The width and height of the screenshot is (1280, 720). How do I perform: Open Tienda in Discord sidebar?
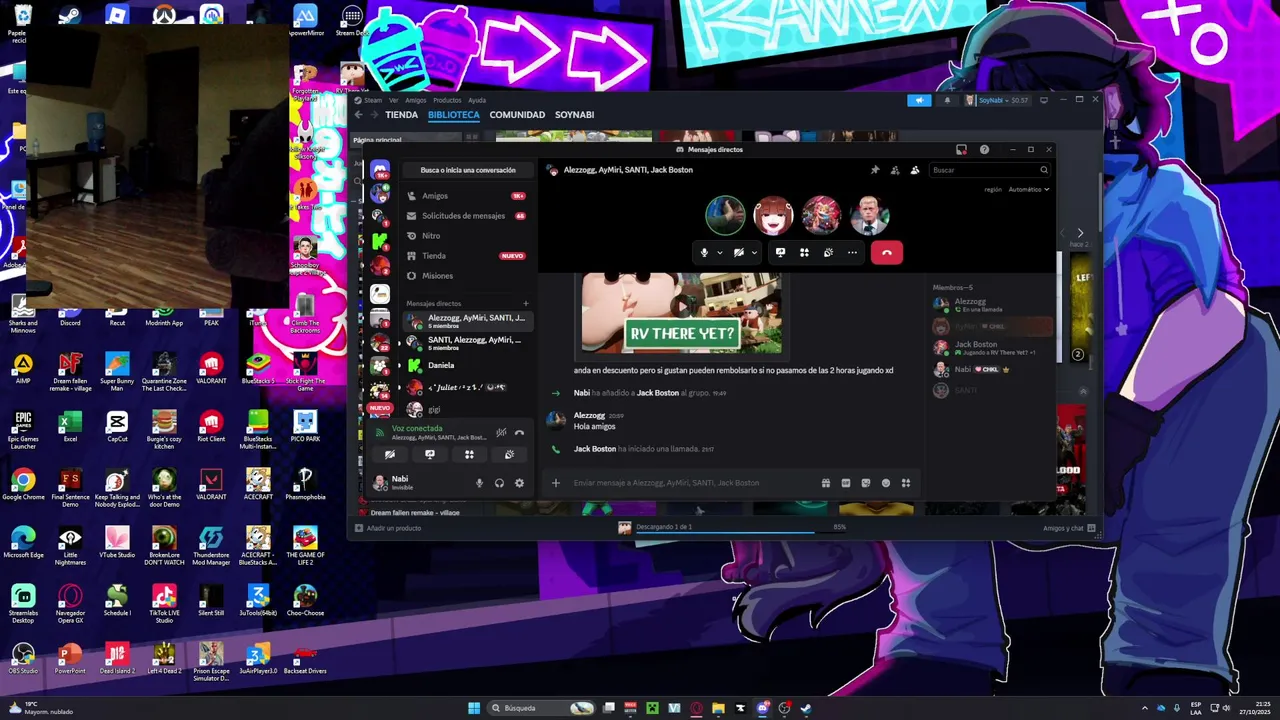pyautogui.click(x=467, y=256)
